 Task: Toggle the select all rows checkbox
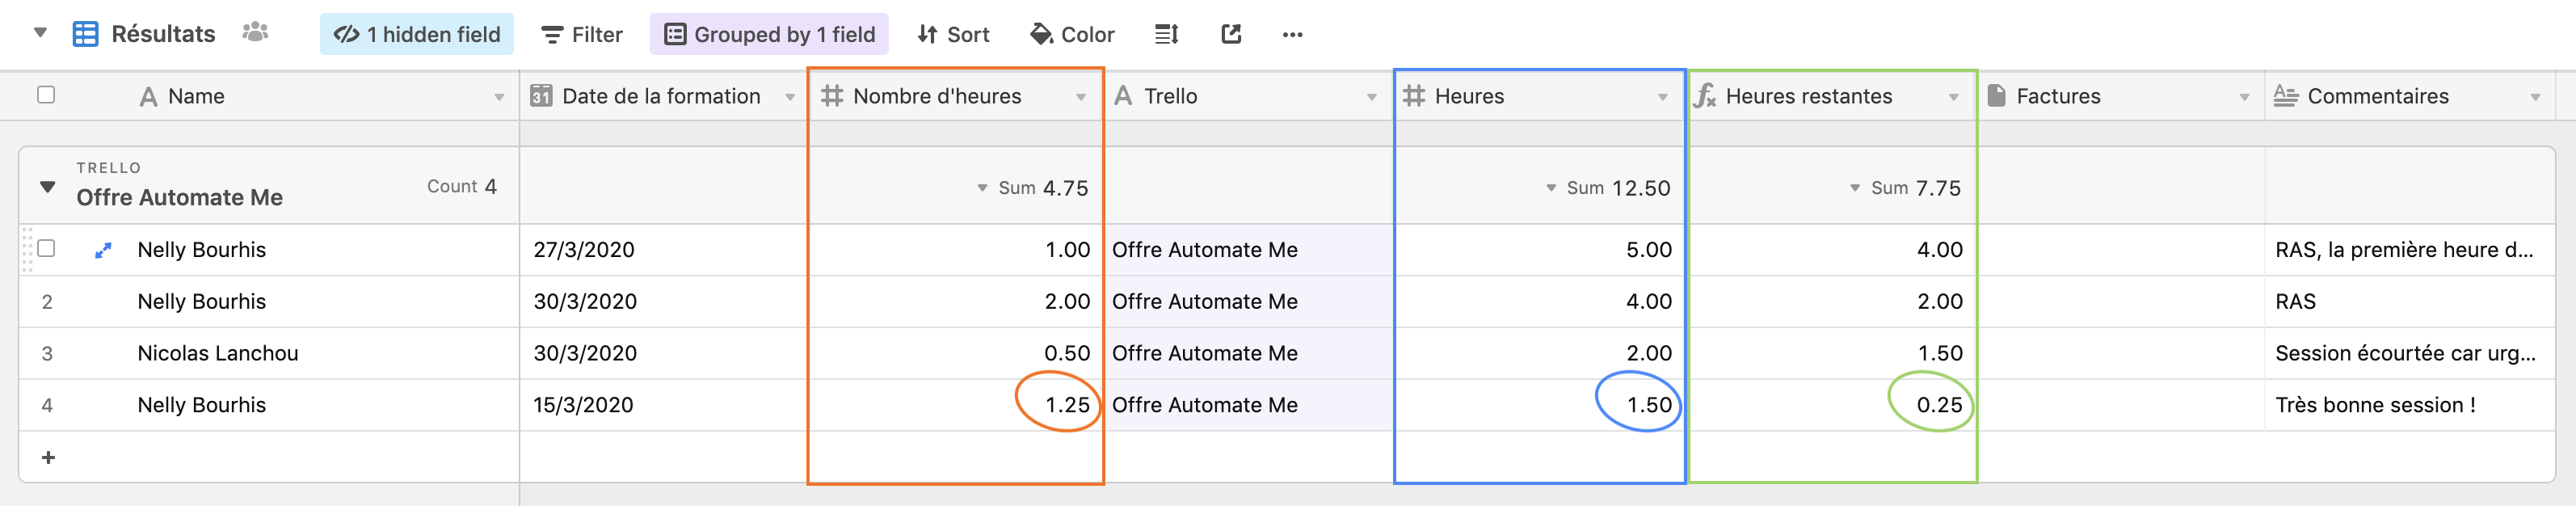[46, 95]
